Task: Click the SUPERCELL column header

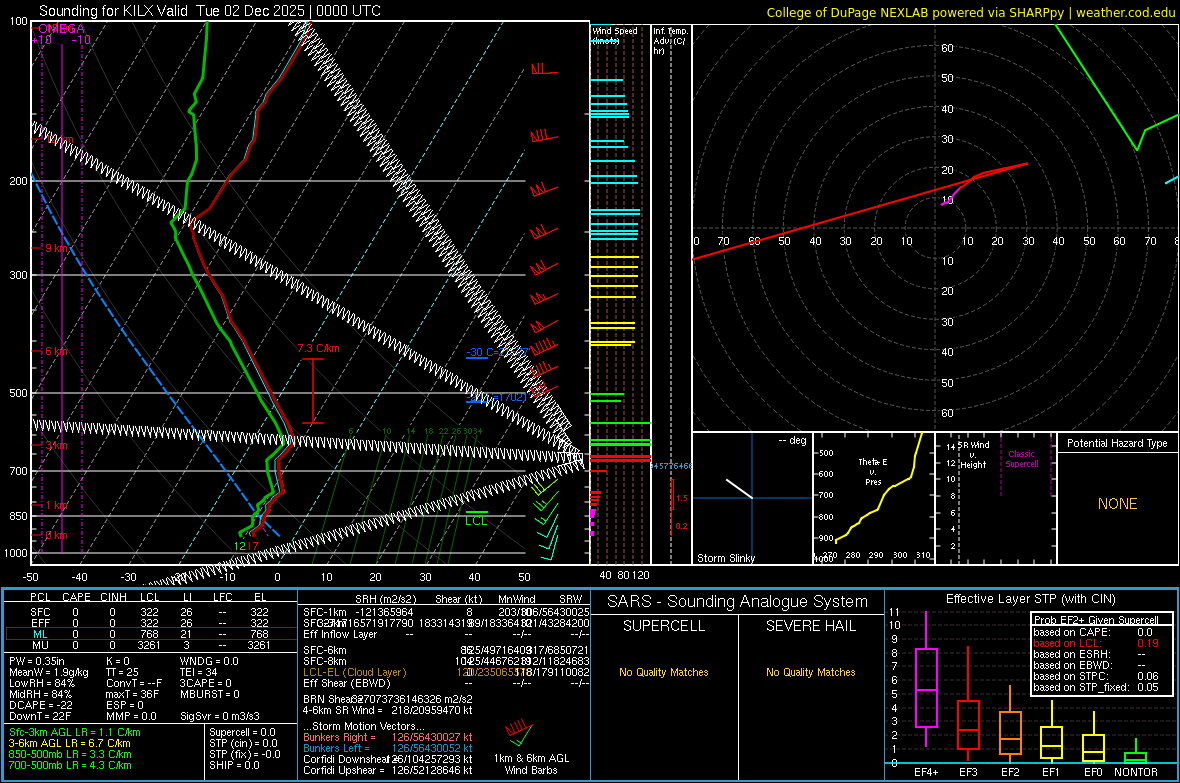Action: [664, 626]
